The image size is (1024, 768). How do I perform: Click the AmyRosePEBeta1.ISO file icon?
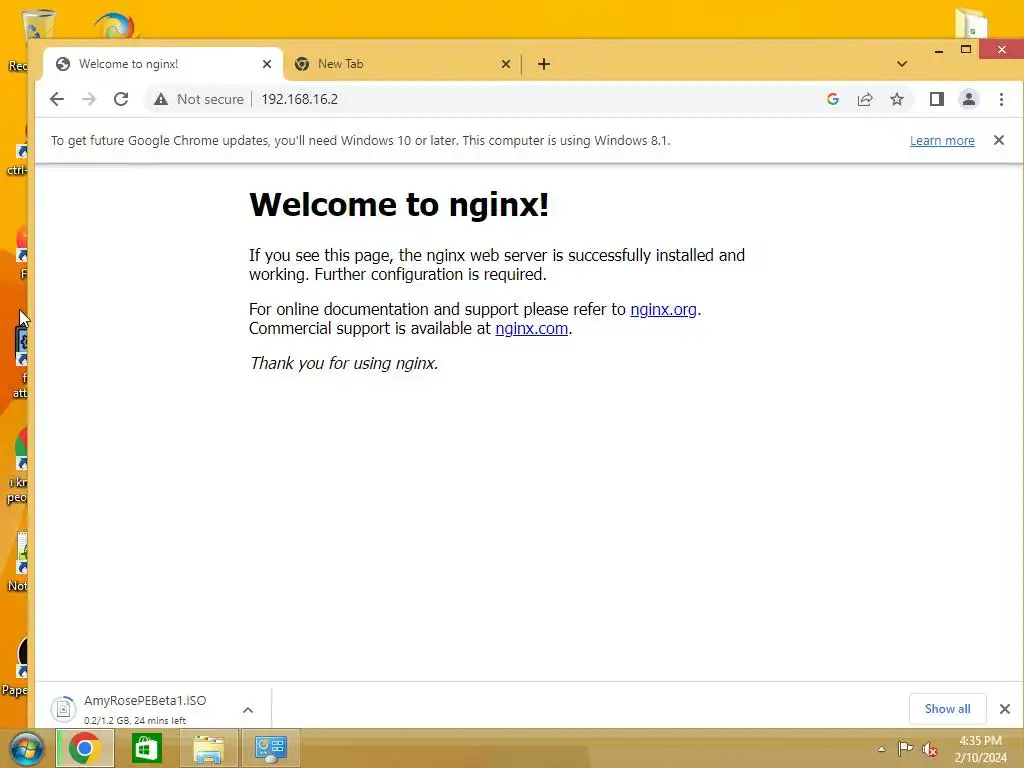tap(64, 709)
